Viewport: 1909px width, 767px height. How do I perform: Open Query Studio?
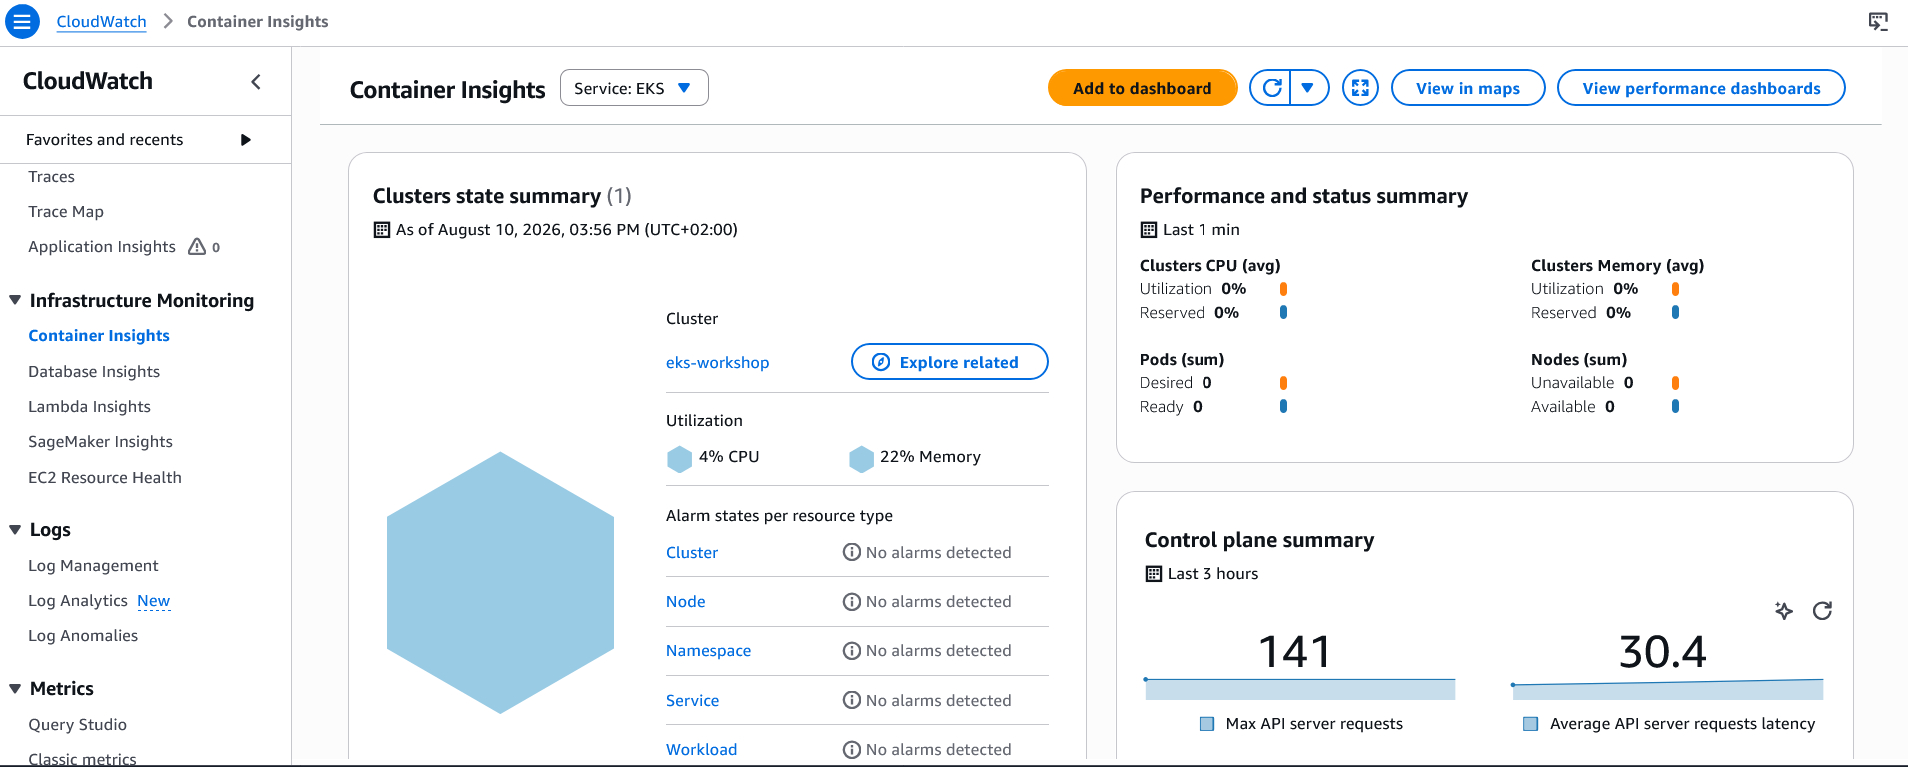click(x=78, y=725)
